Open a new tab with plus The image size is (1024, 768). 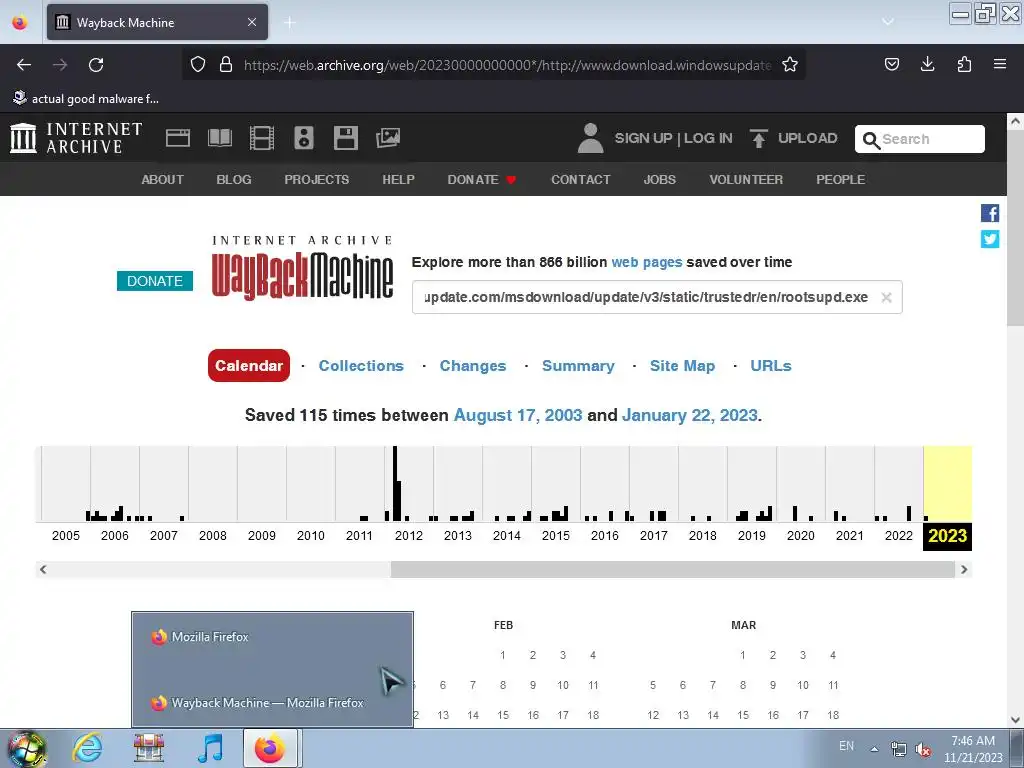[x=290, y=23]
